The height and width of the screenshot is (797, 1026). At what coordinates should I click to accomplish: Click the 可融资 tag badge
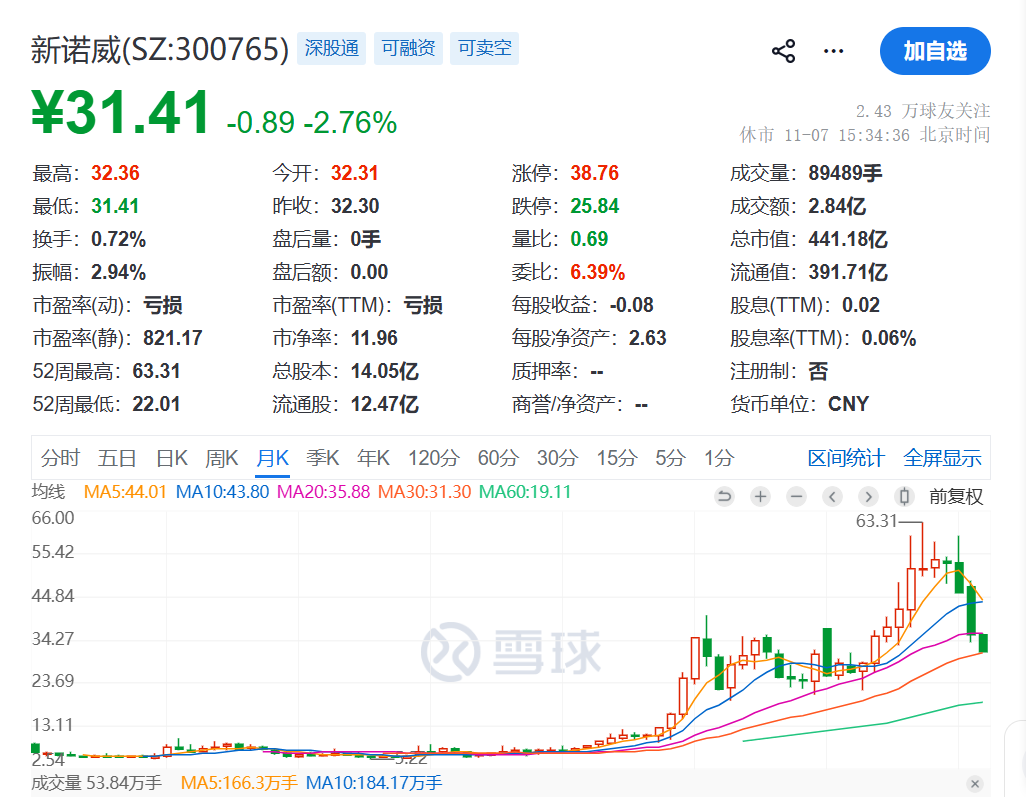click(x=409, y=49)
